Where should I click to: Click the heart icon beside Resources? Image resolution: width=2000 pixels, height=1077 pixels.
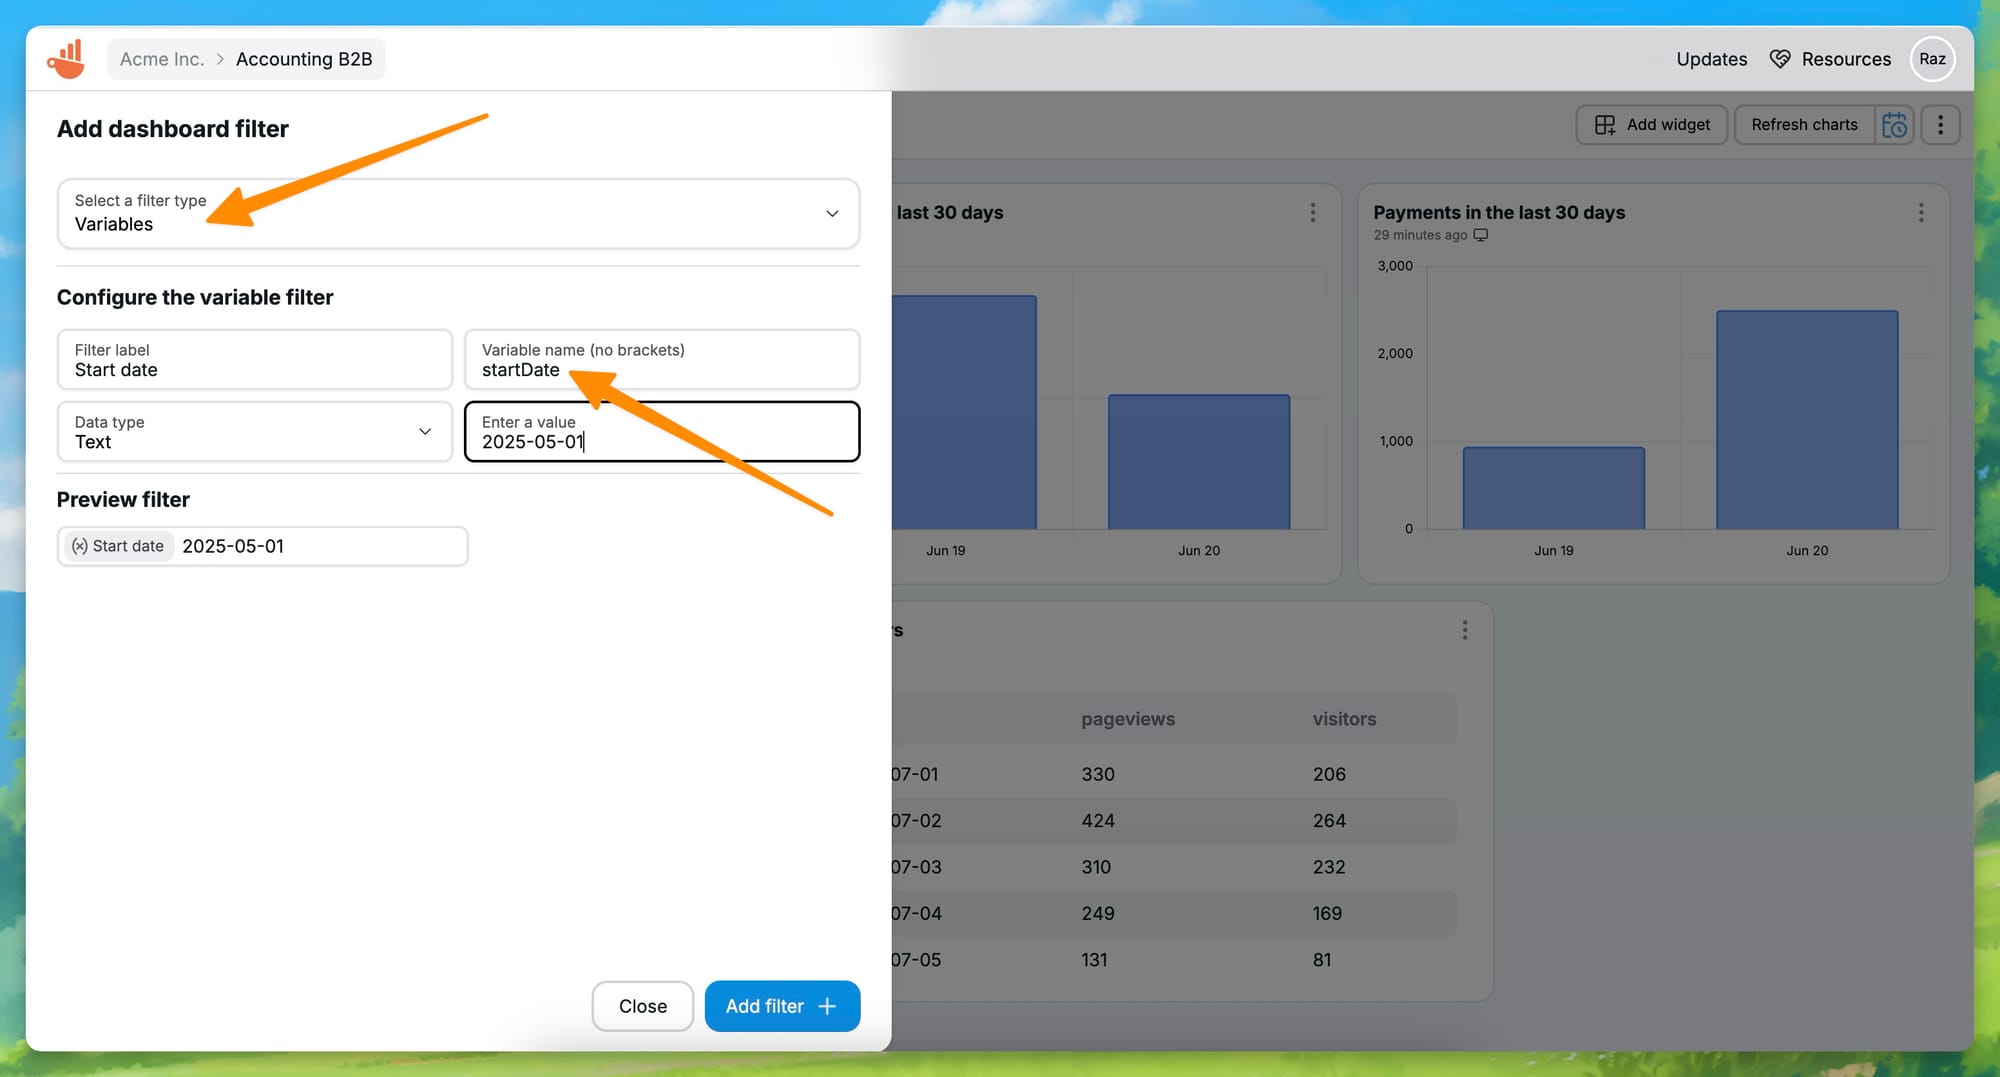tap(1780, 59)
